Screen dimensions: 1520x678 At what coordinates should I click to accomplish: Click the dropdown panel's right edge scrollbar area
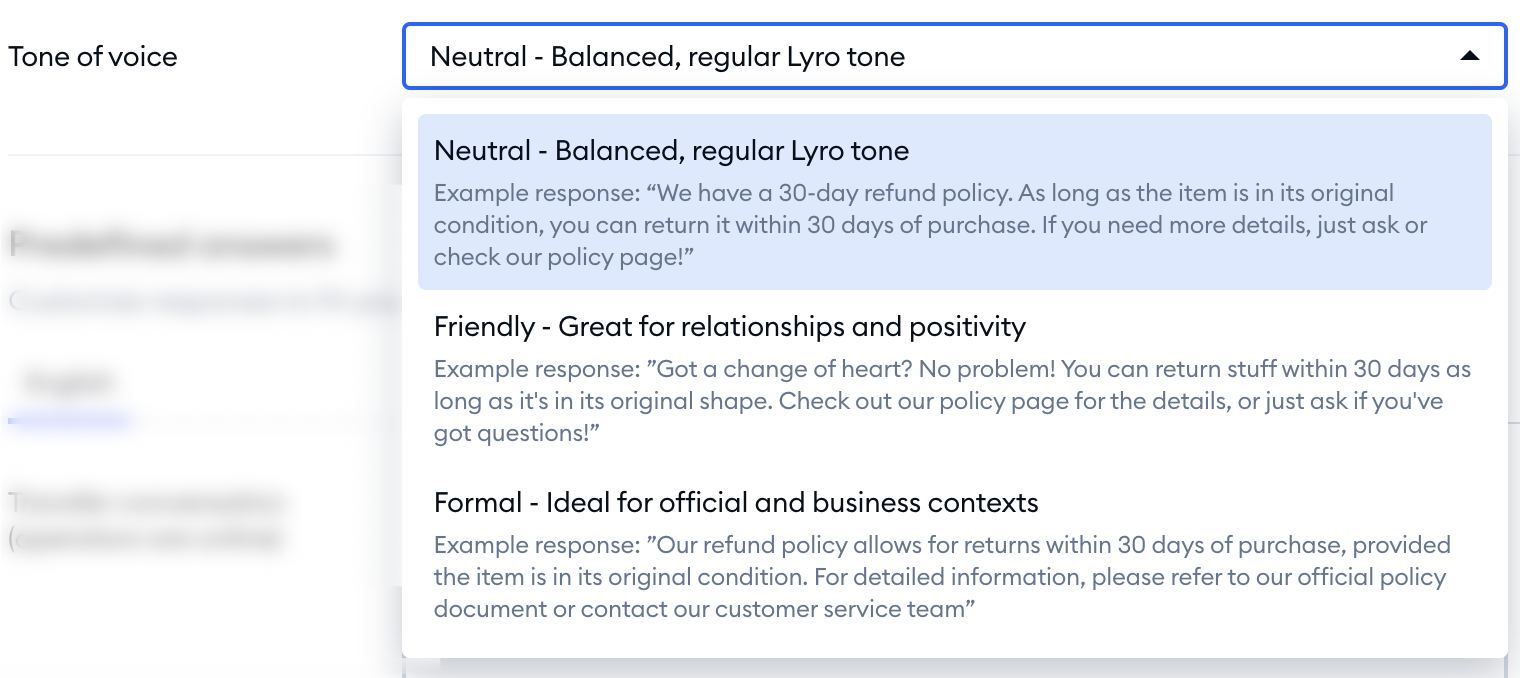pyautogui.click(x=1500, y=370)
